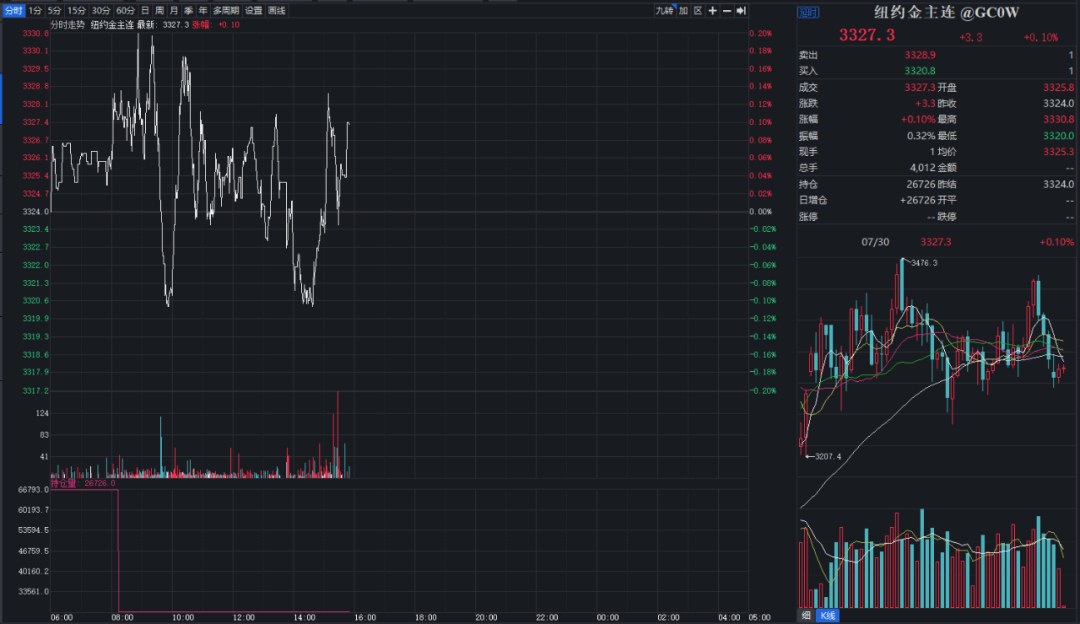This screenshot has width=1080, height=624.
Task: Toggle the K线 mini chart view
Action: (x=827, y=615)
